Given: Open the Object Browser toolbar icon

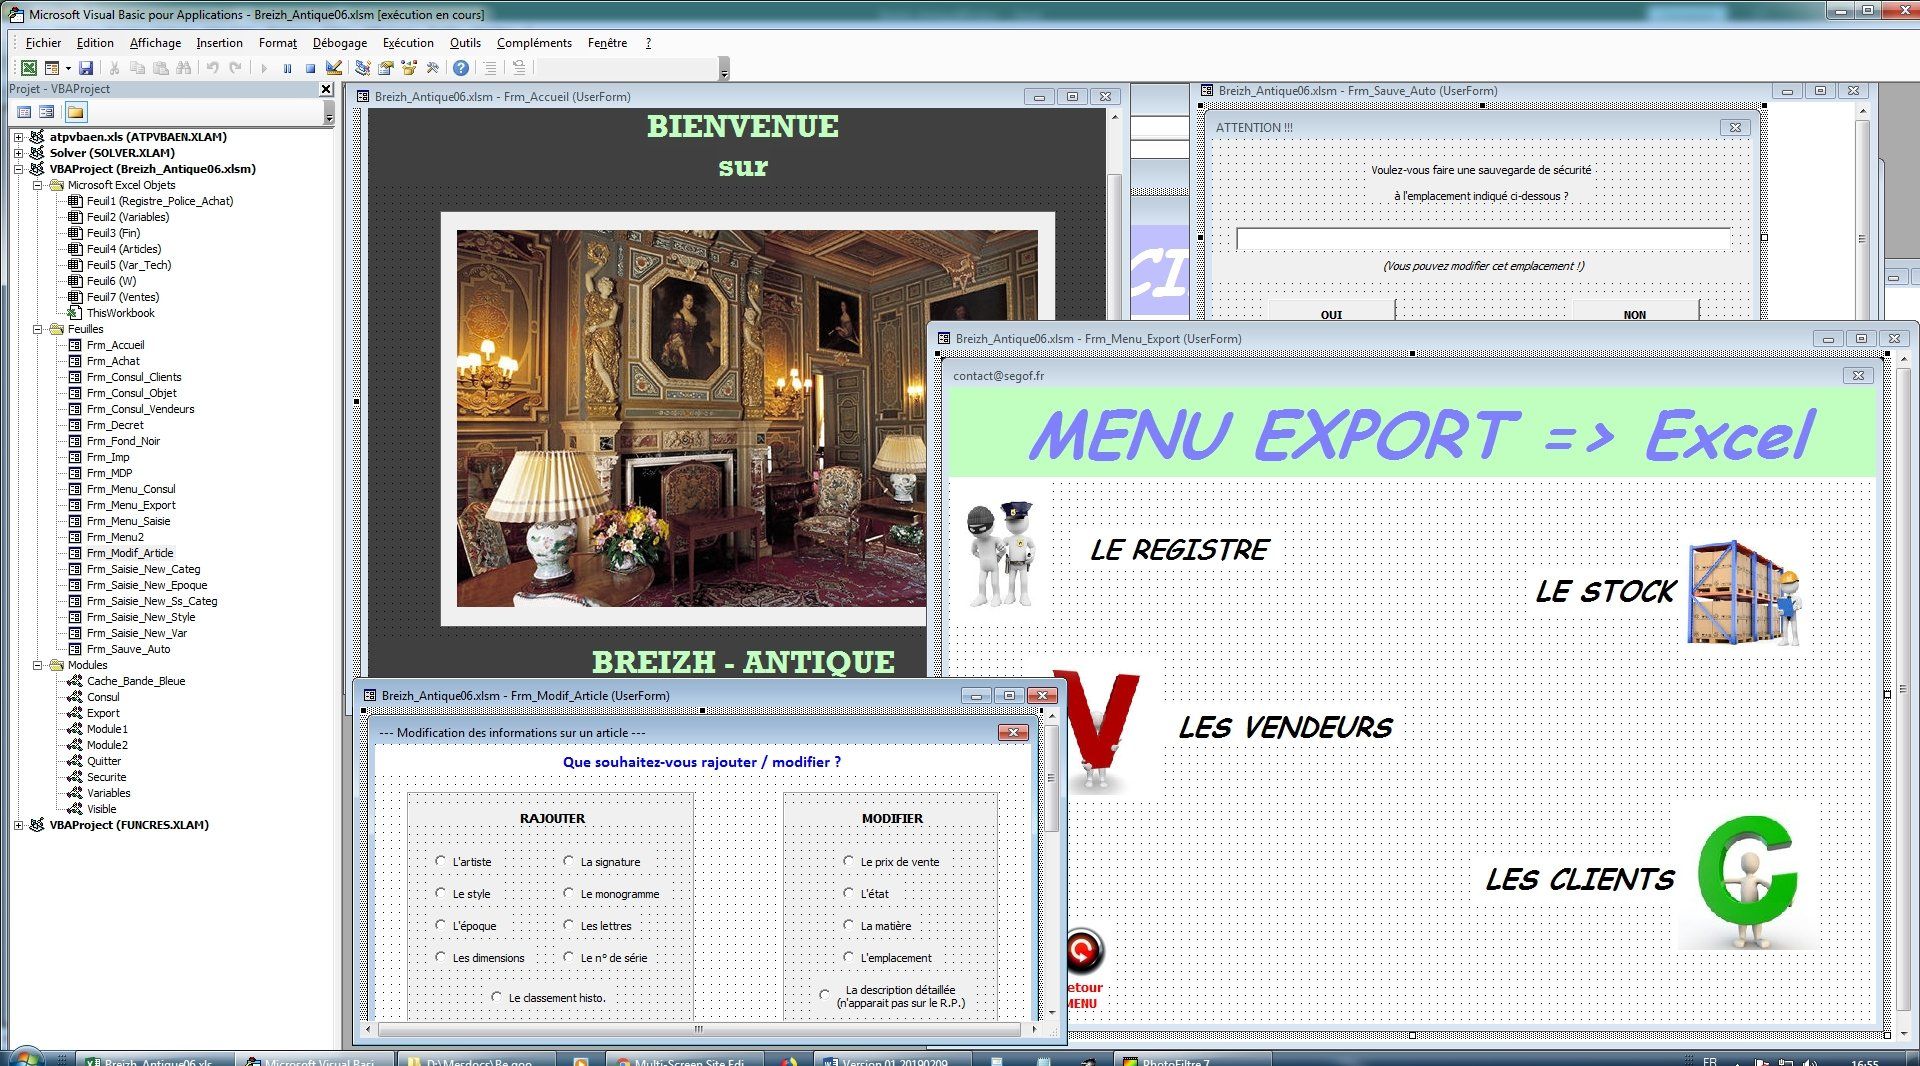Looking at the screenshot, I should click(409, 68).
